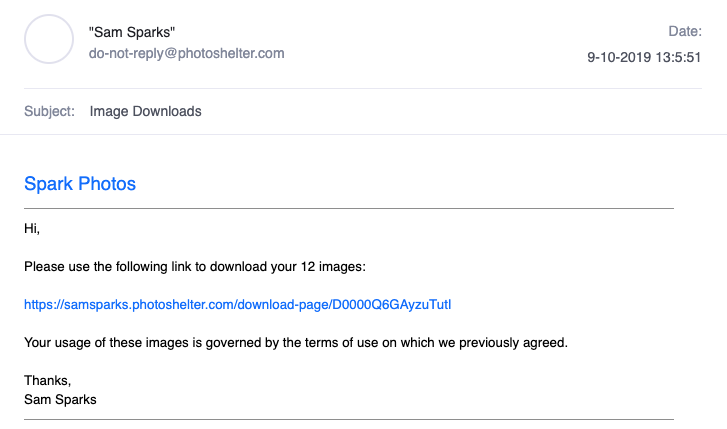The height and width of the screenshot is (429, 727).
Task: Open the Spark Photos heading link
Action: tap(80, 184)
